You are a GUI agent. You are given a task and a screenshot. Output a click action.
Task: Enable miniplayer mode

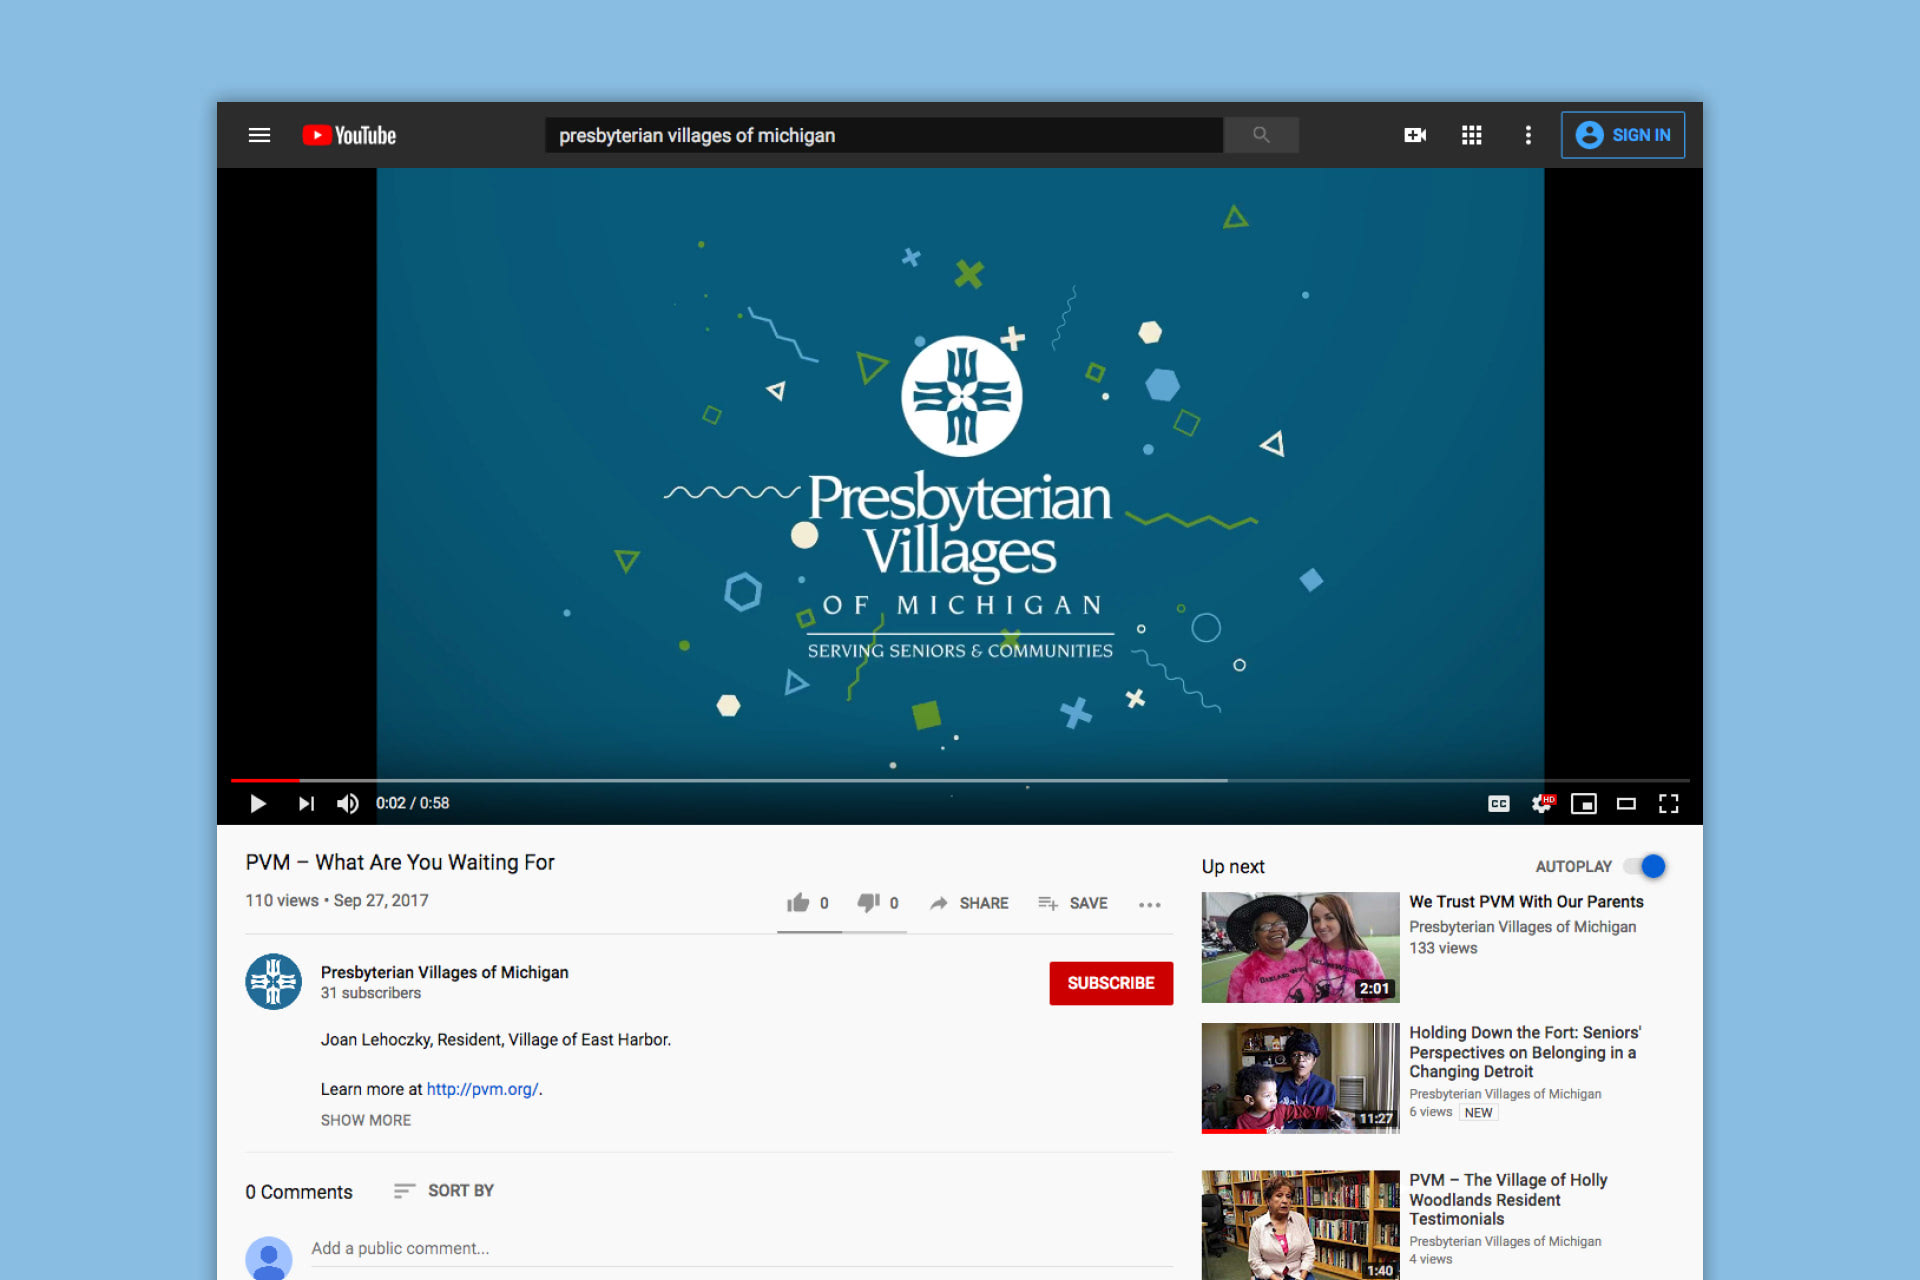click(x=1584, y=803)
